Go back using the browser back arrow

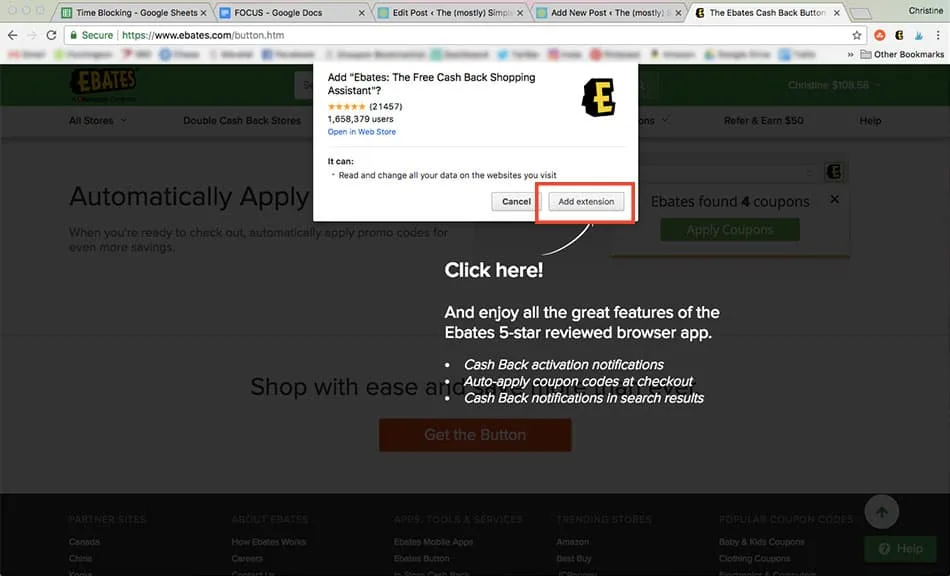[x=12, y=35]
